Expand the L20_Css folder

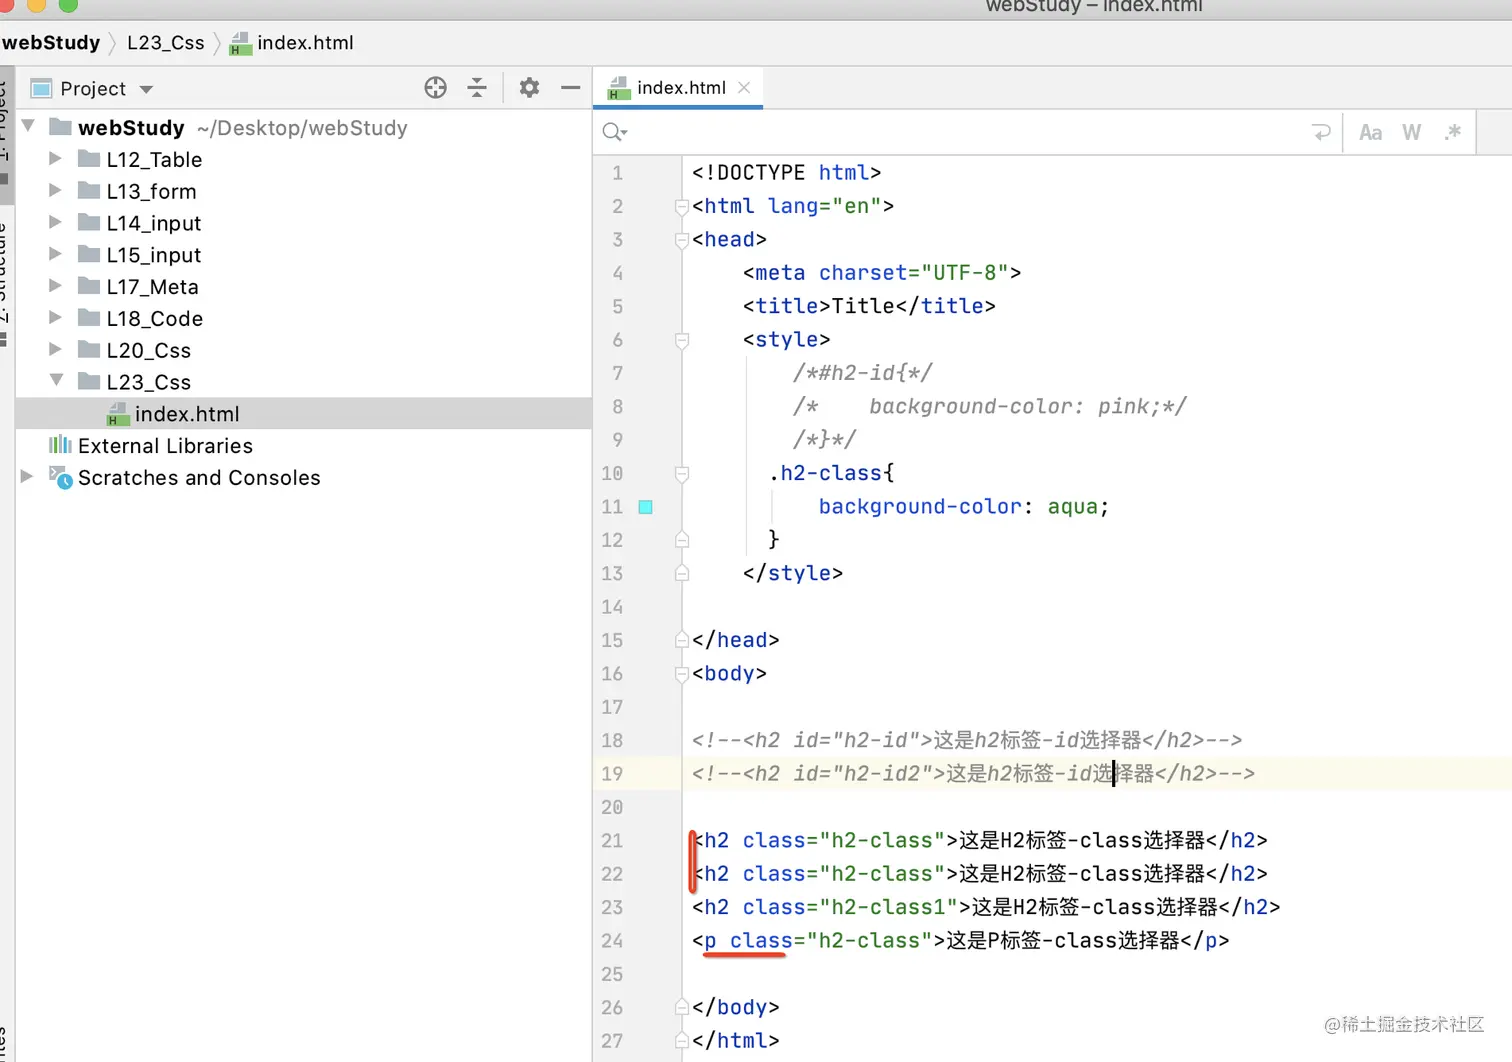coord(56,350)
